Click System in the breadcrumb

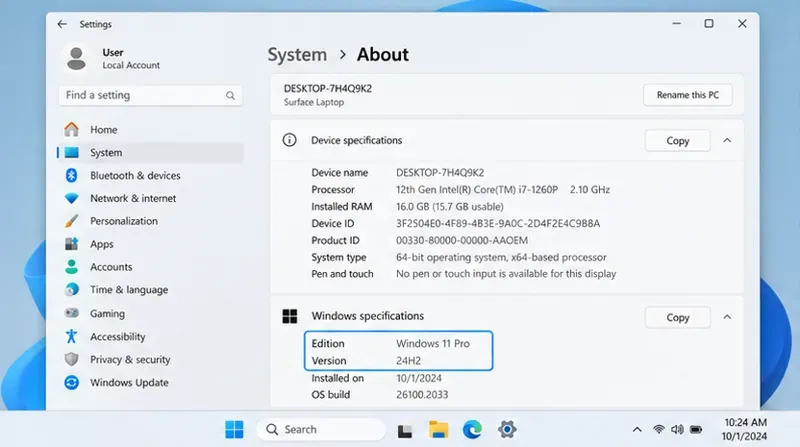297,55
